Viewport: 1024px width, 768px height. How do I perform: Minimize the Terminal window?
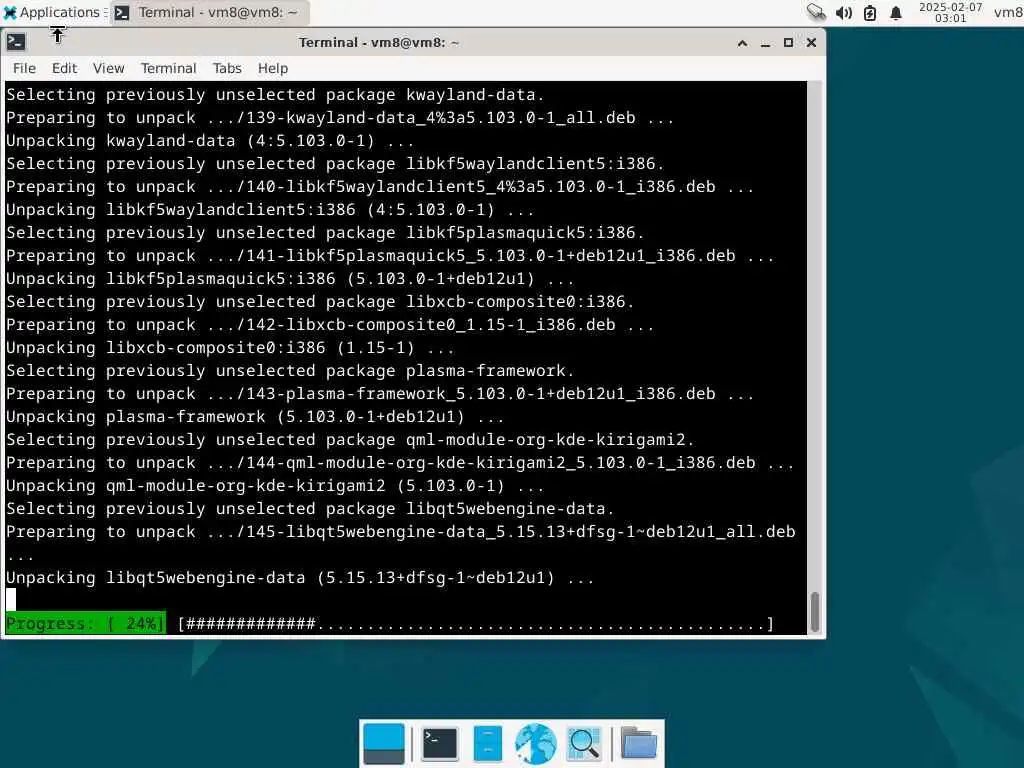pyautogui.click(x=765, y=43)
